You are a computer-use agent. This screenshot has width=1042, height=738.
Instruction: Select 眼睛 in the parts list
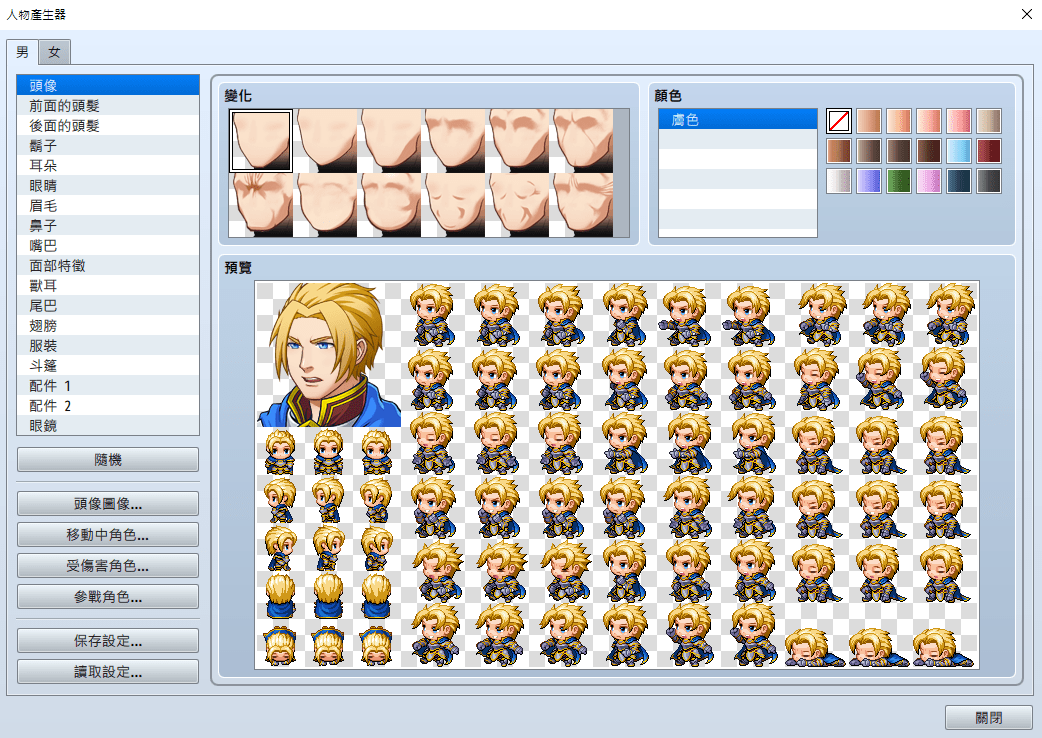coord(108,186)
